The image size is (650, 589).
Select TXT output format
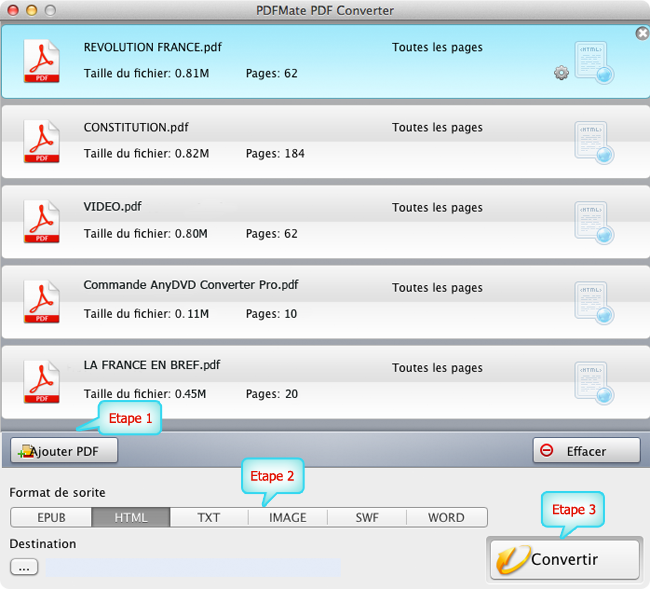pyautogui.click(x=209, y=517)
